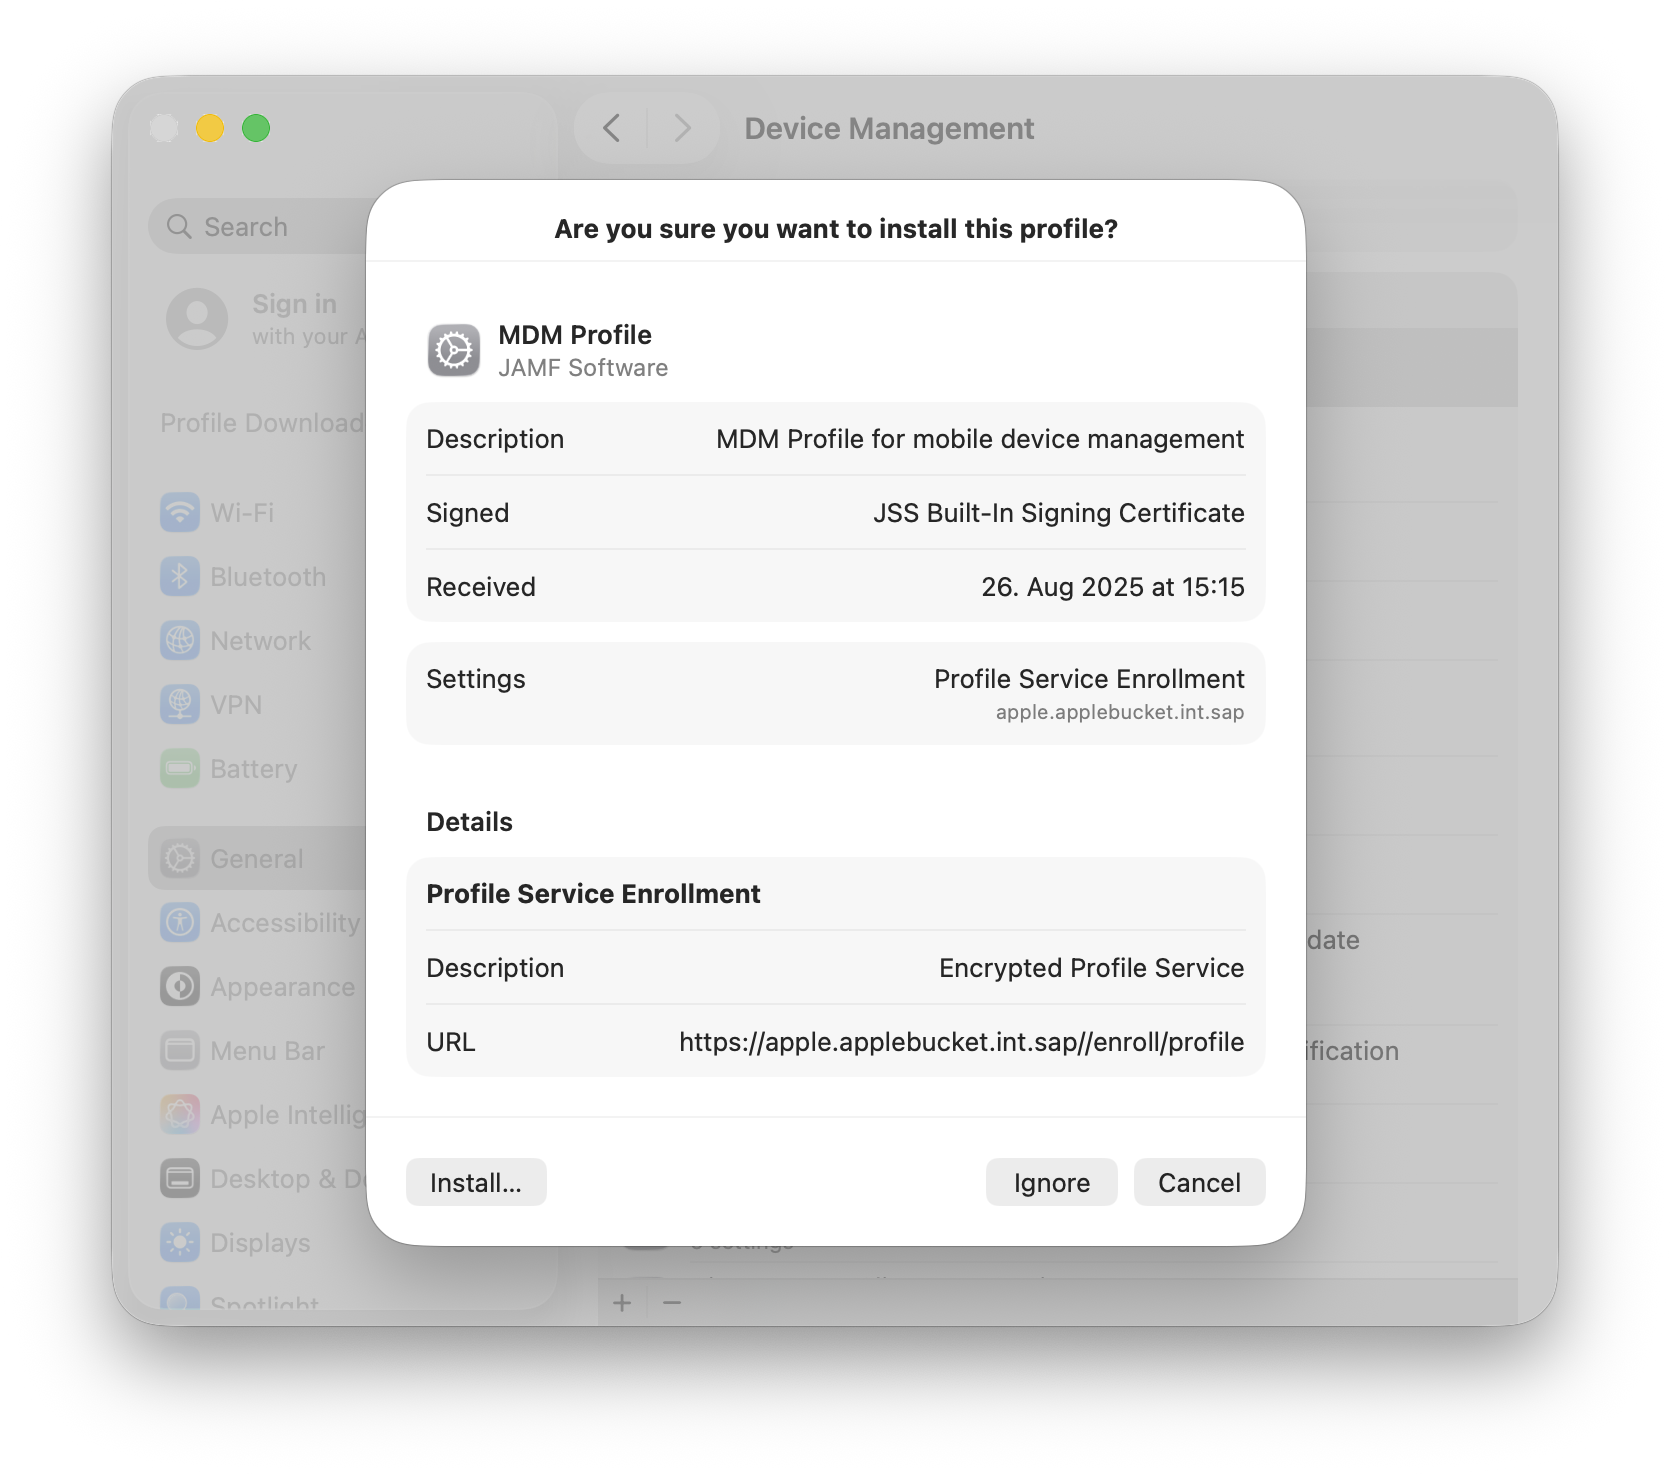The width and height of the screenshot is (1670, 1474).
Task: Open the Battery icon in sidebar
Action: [180, 769]
